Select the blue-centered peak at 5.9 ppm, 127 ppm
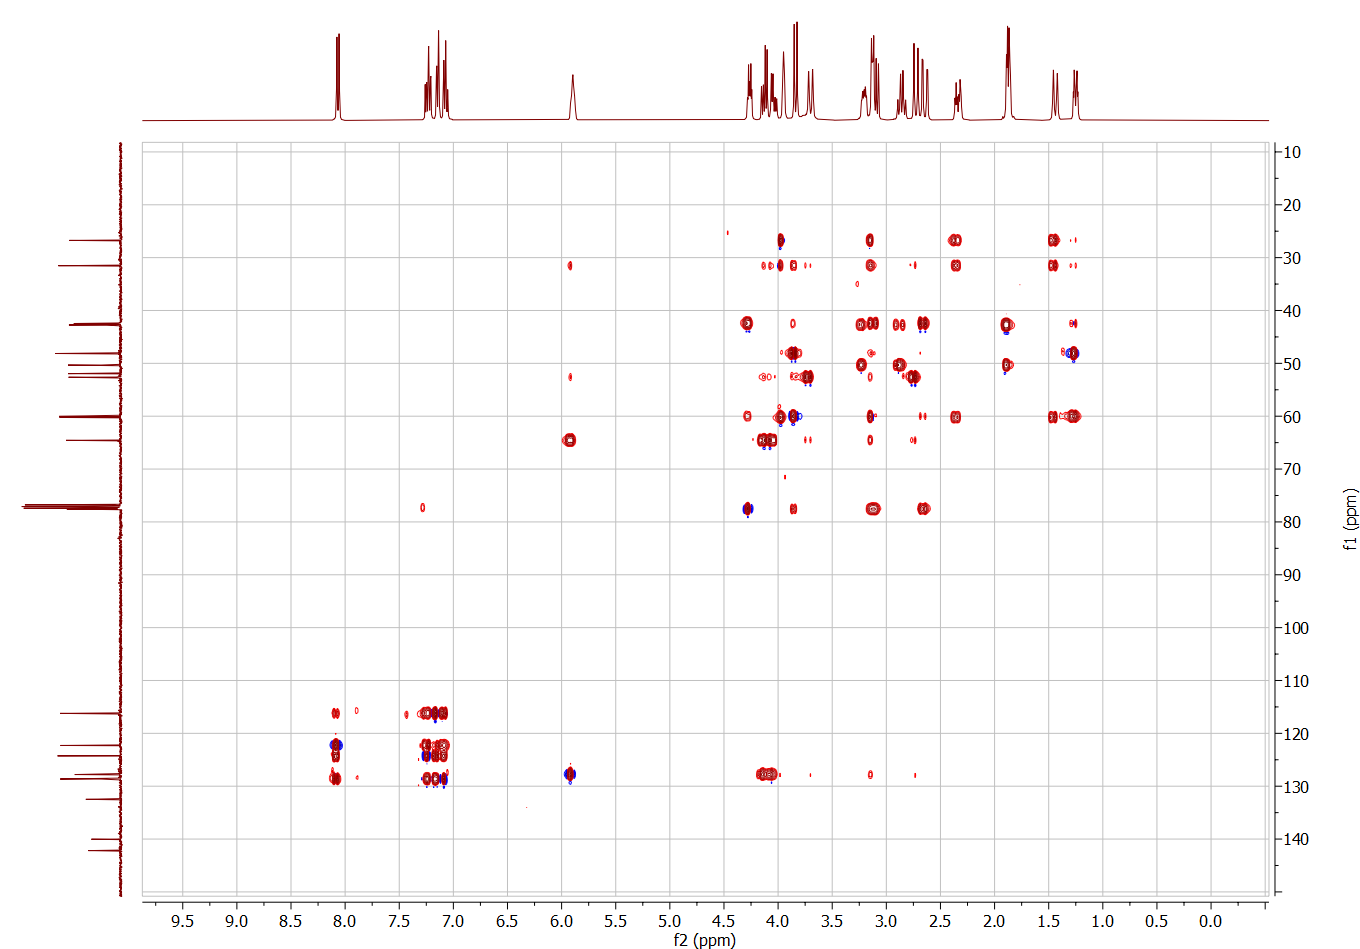The height and width of the screenshot is (949, 1360). [570, 774]
